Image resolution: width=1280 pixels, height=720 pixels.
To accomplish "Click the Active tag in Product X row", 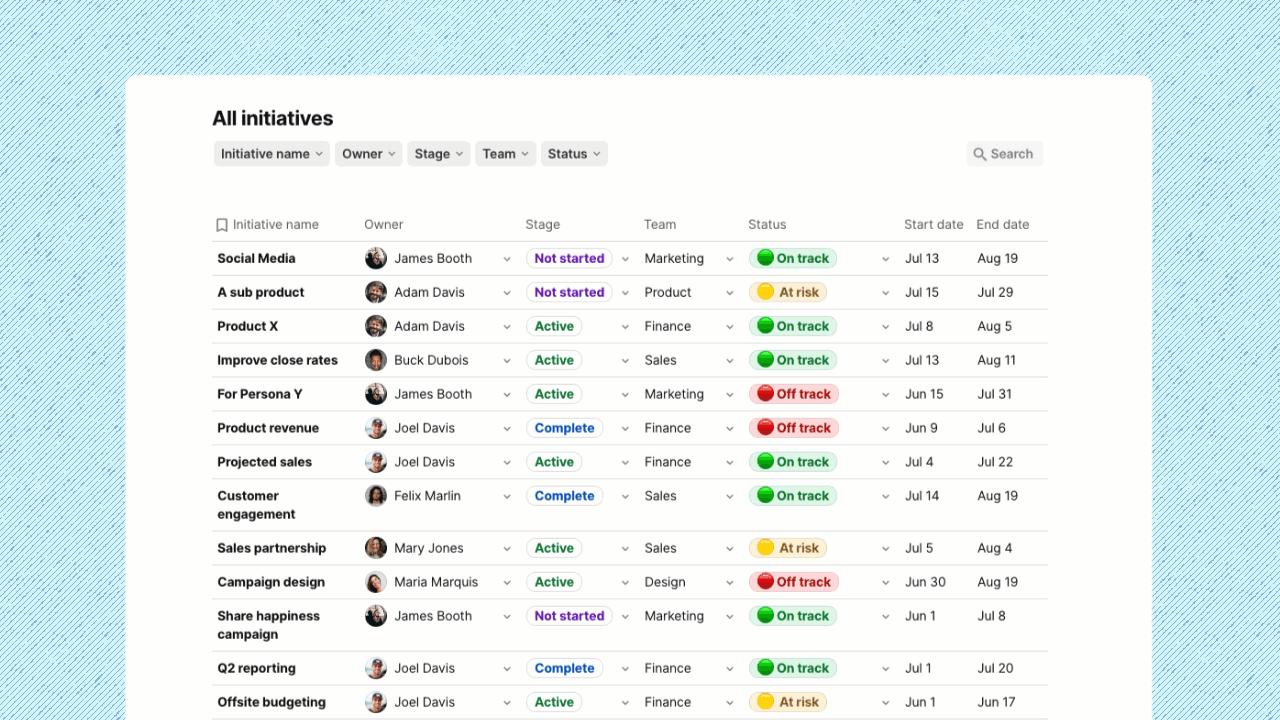I will [554, 326].
